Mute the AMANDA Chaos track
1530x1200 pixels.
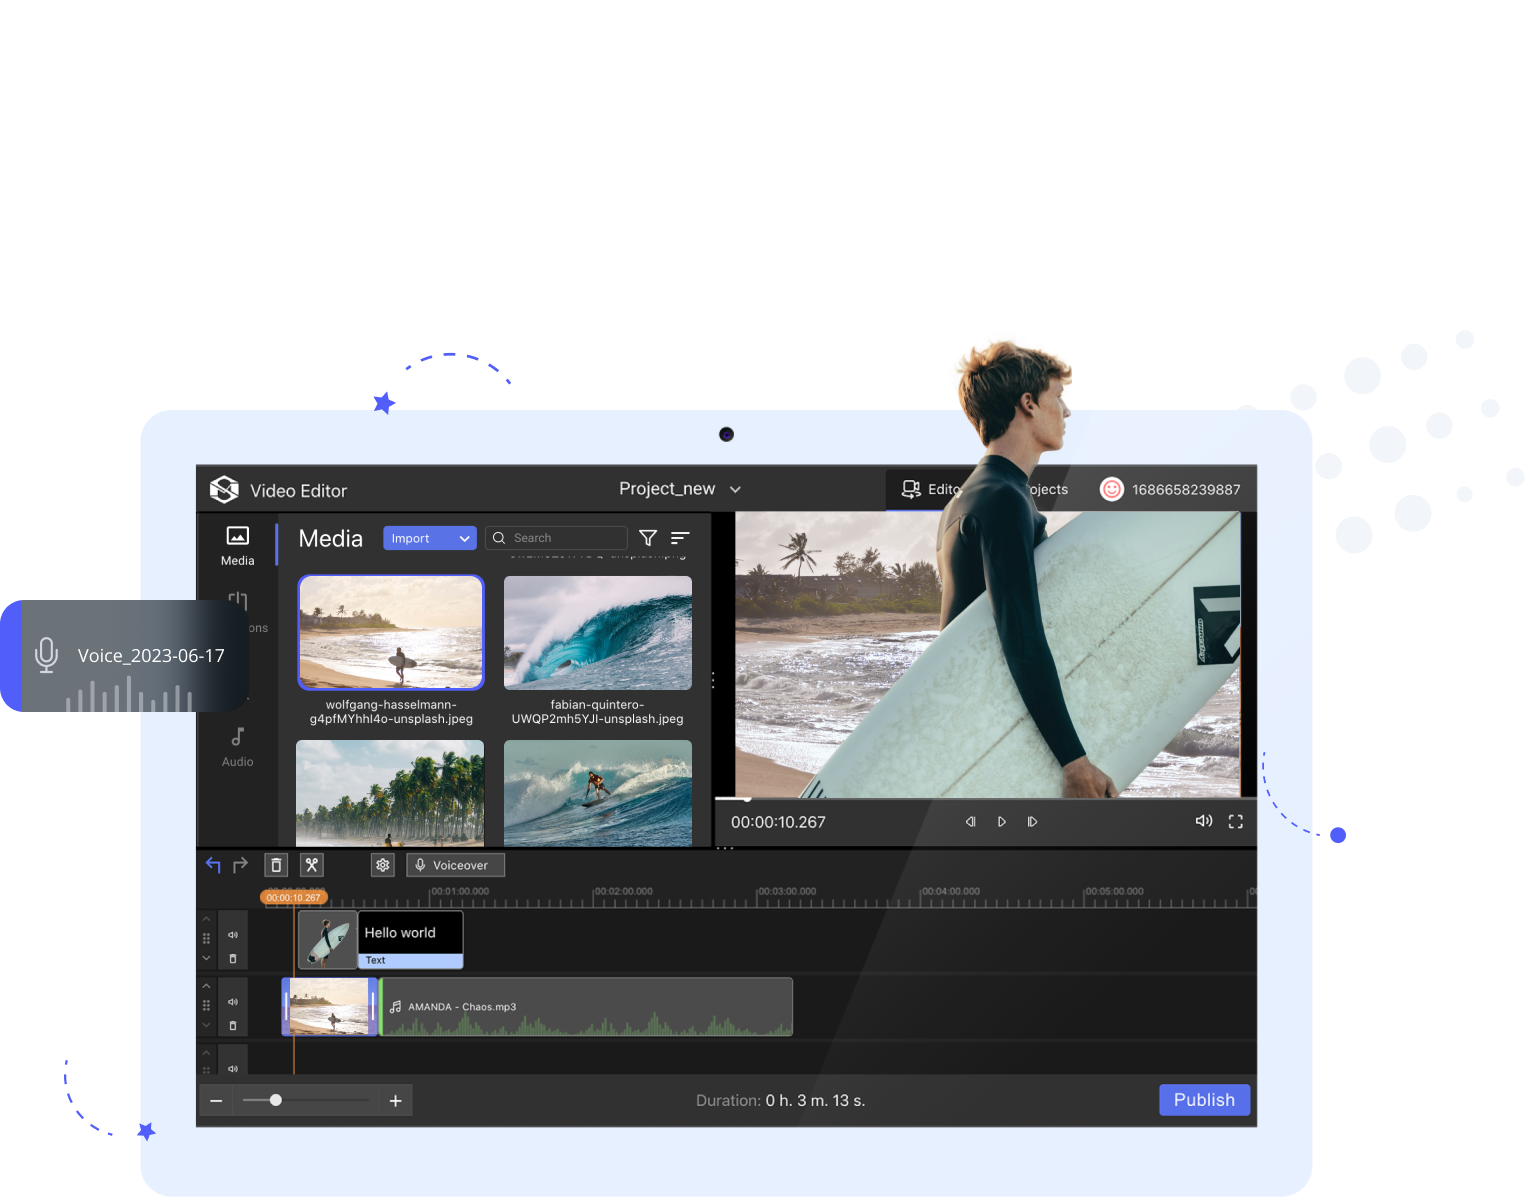[x=233, y=1002]
